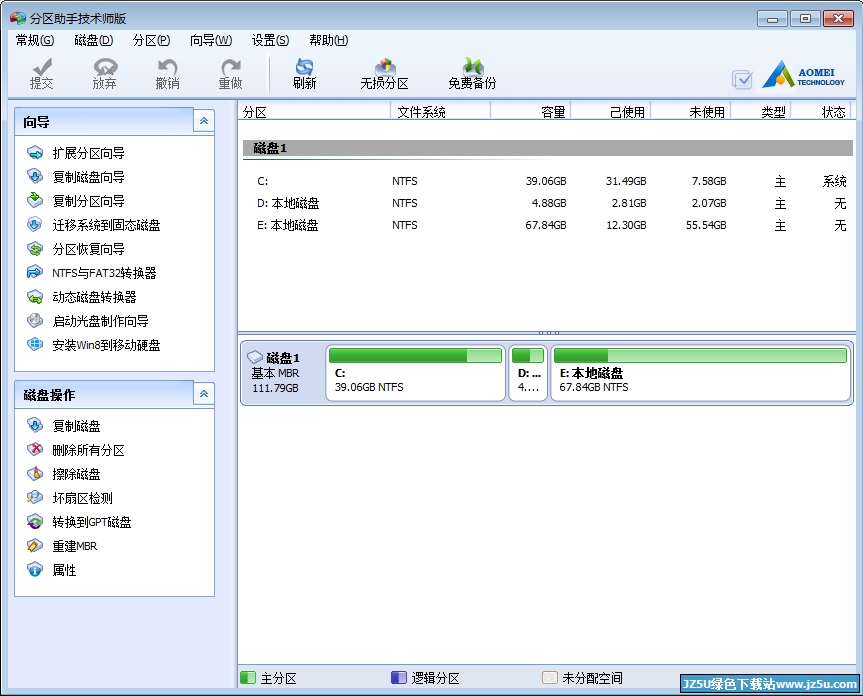This screenshot has width=863, height=696.
Task: Click the 55.54GB unused value
Action: coord(706,225)
